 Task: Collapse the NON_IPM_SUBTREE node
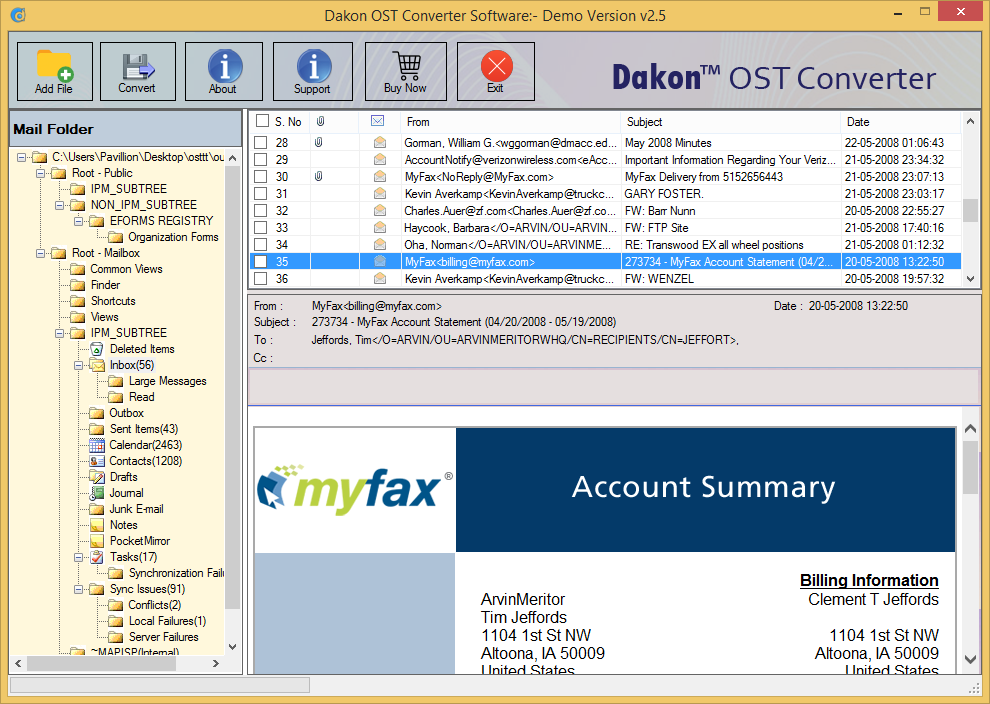[x=59, y=205]
